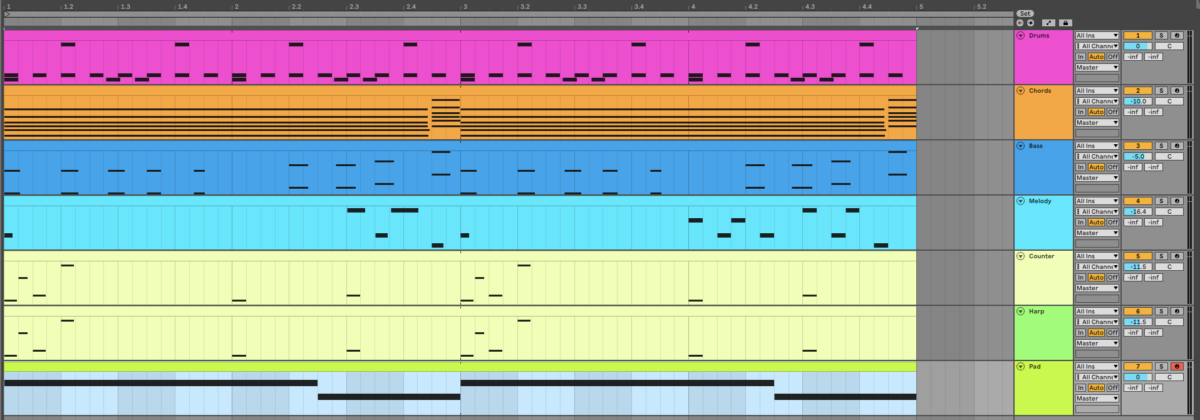Collapse the Bass track unfold arrow
This screenshot has height=420, width=1200.
click(1021, 146)
